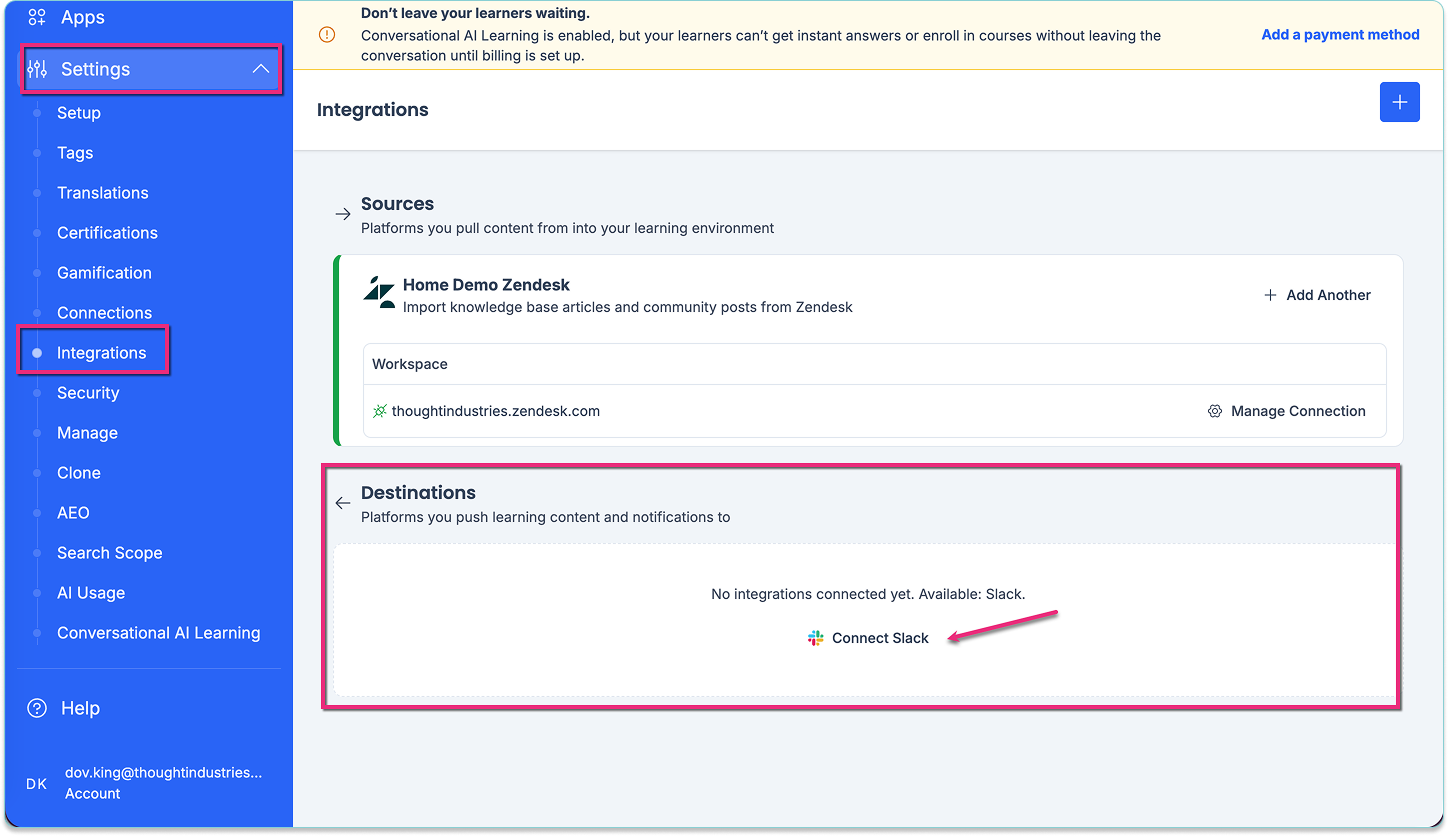
Task: Open Conversational AI Learning settings
Action: coord(158,633)
